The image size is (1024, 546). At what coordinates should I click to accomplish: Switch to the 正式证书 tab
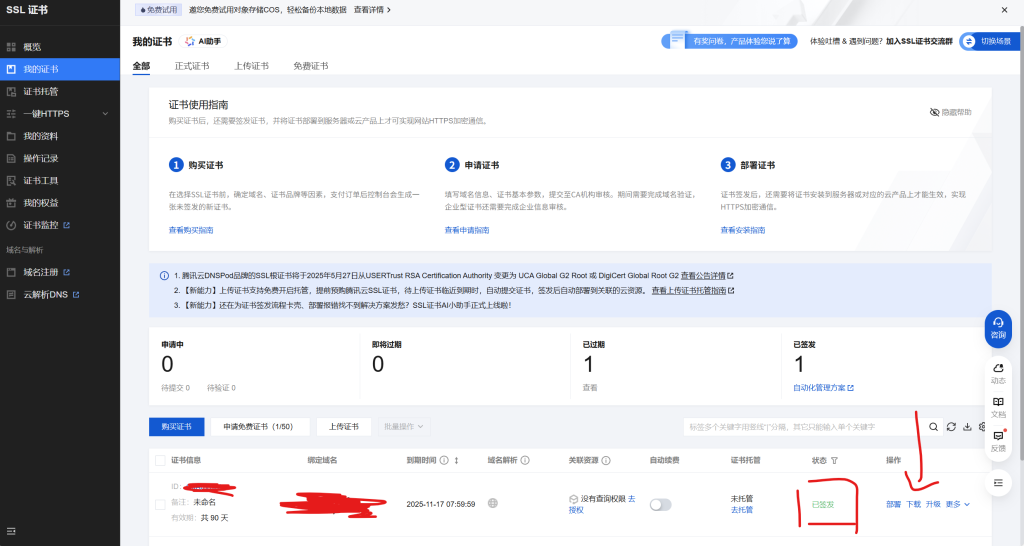(192, 66)
